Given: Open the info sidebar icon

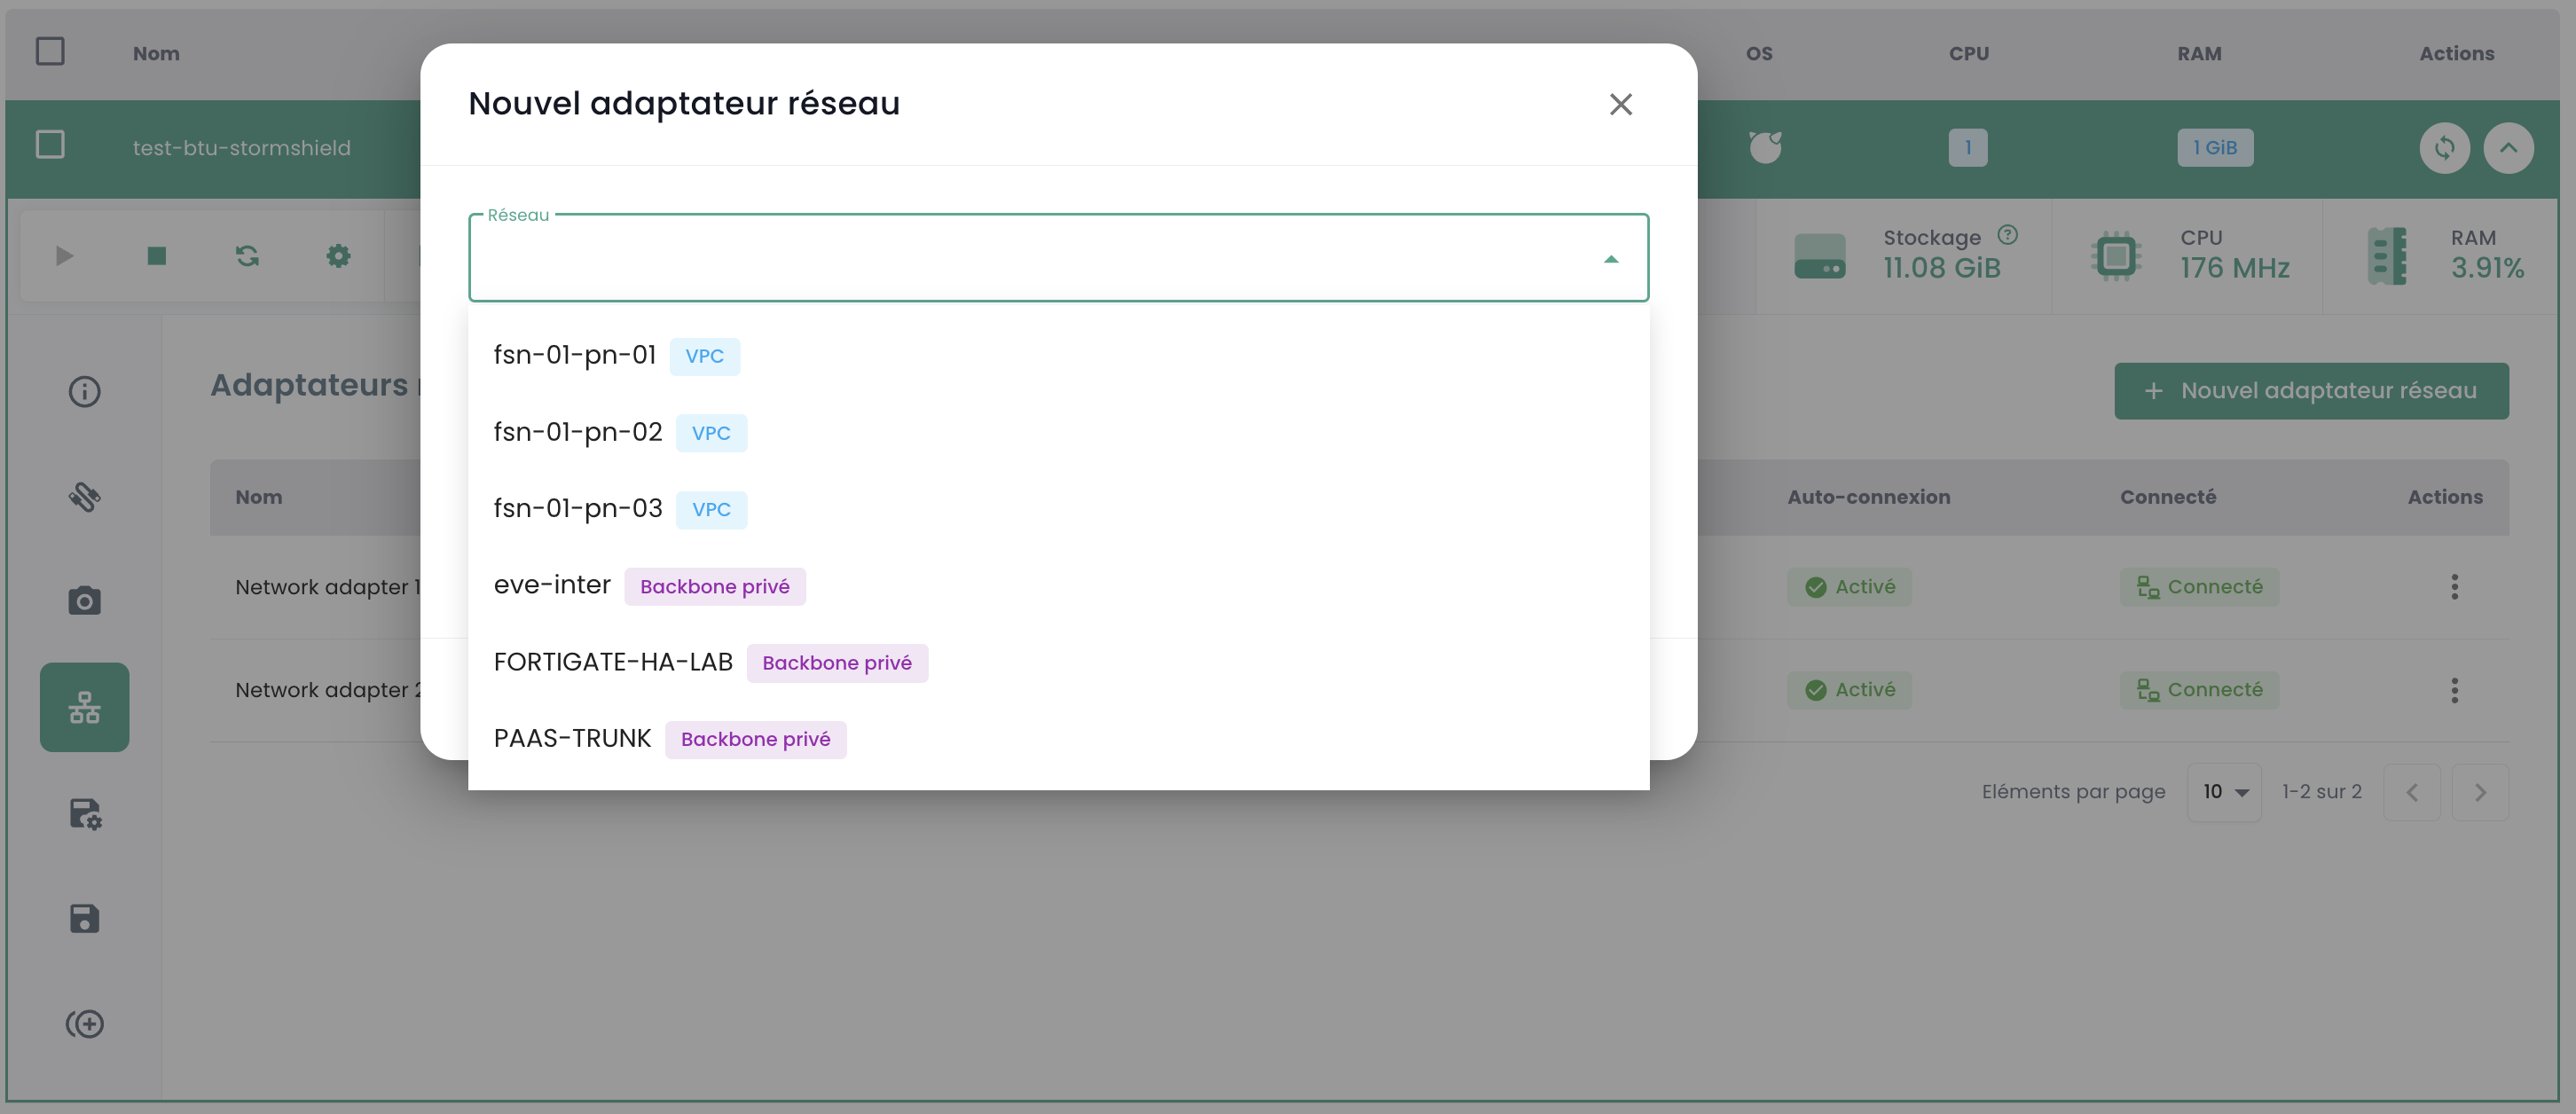Looking at the screenshot, I should 84,391.
